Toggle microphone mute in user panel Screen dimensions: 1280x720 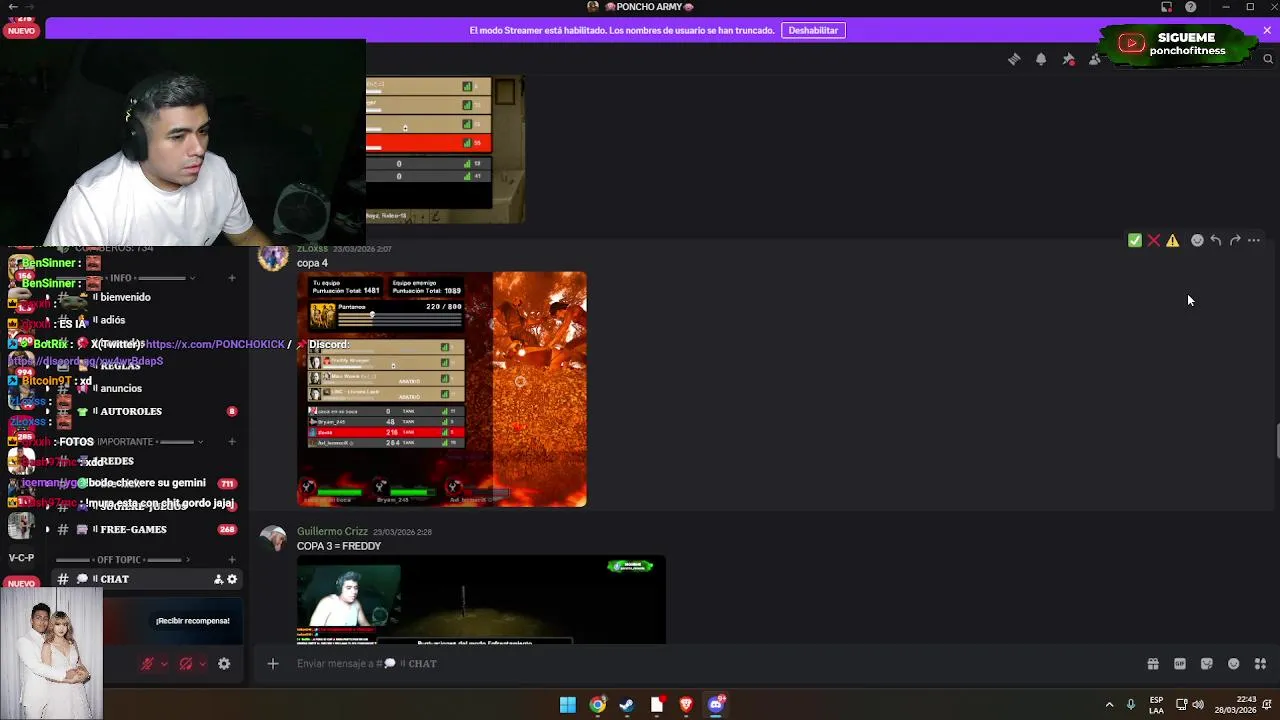click(x=147, y=663)
